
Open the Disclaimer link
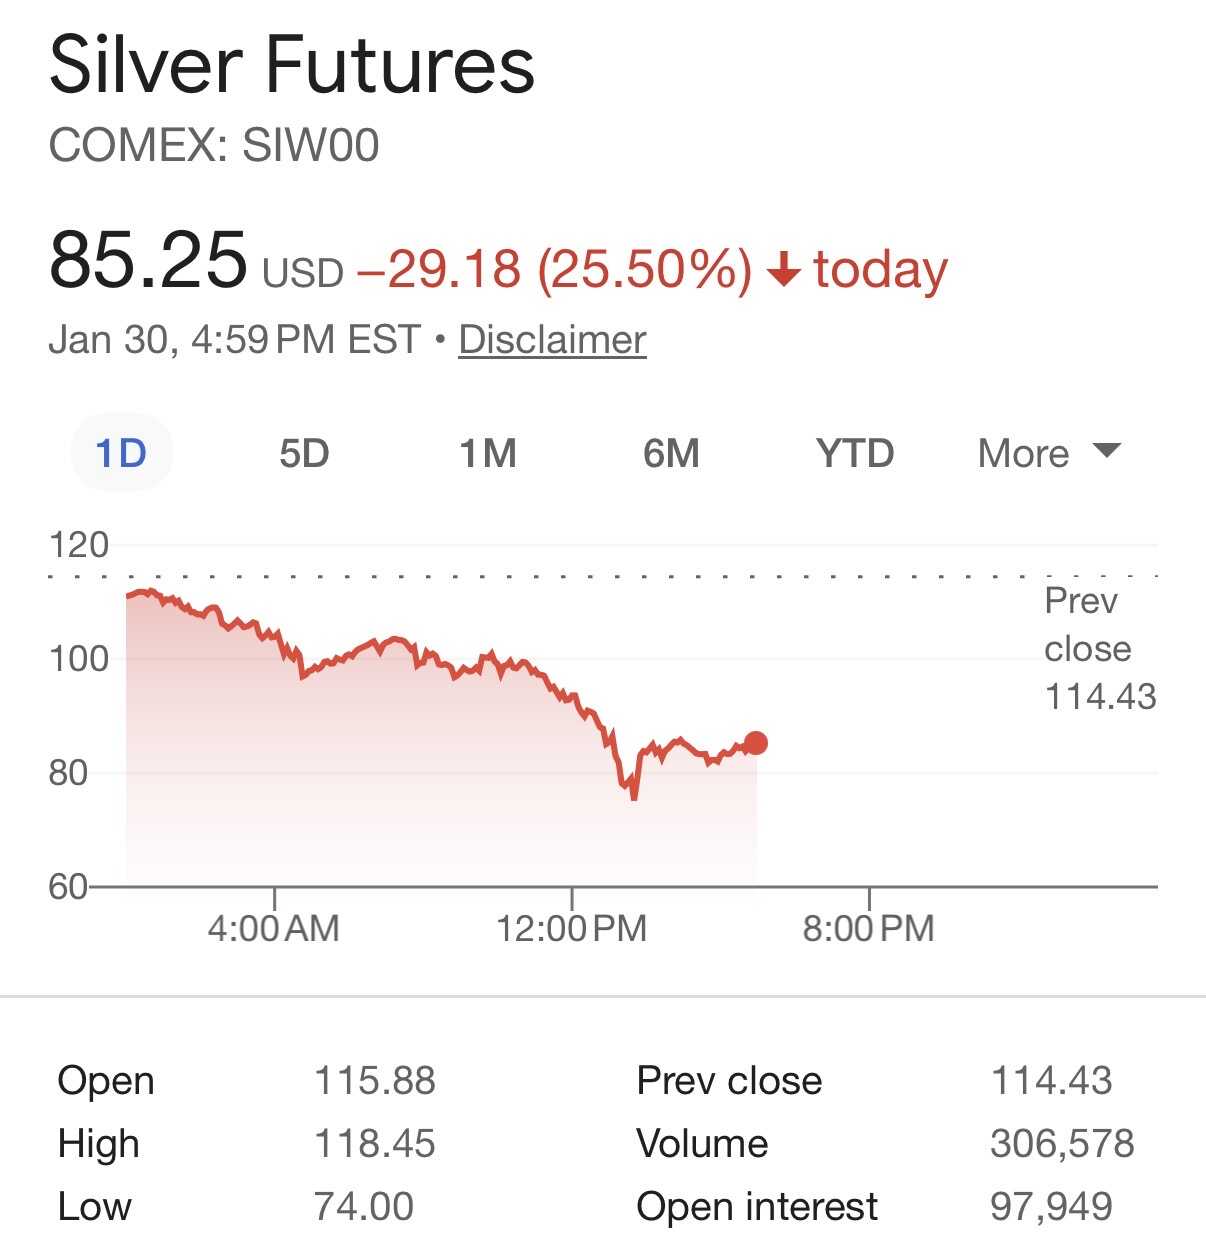(552, 340)
